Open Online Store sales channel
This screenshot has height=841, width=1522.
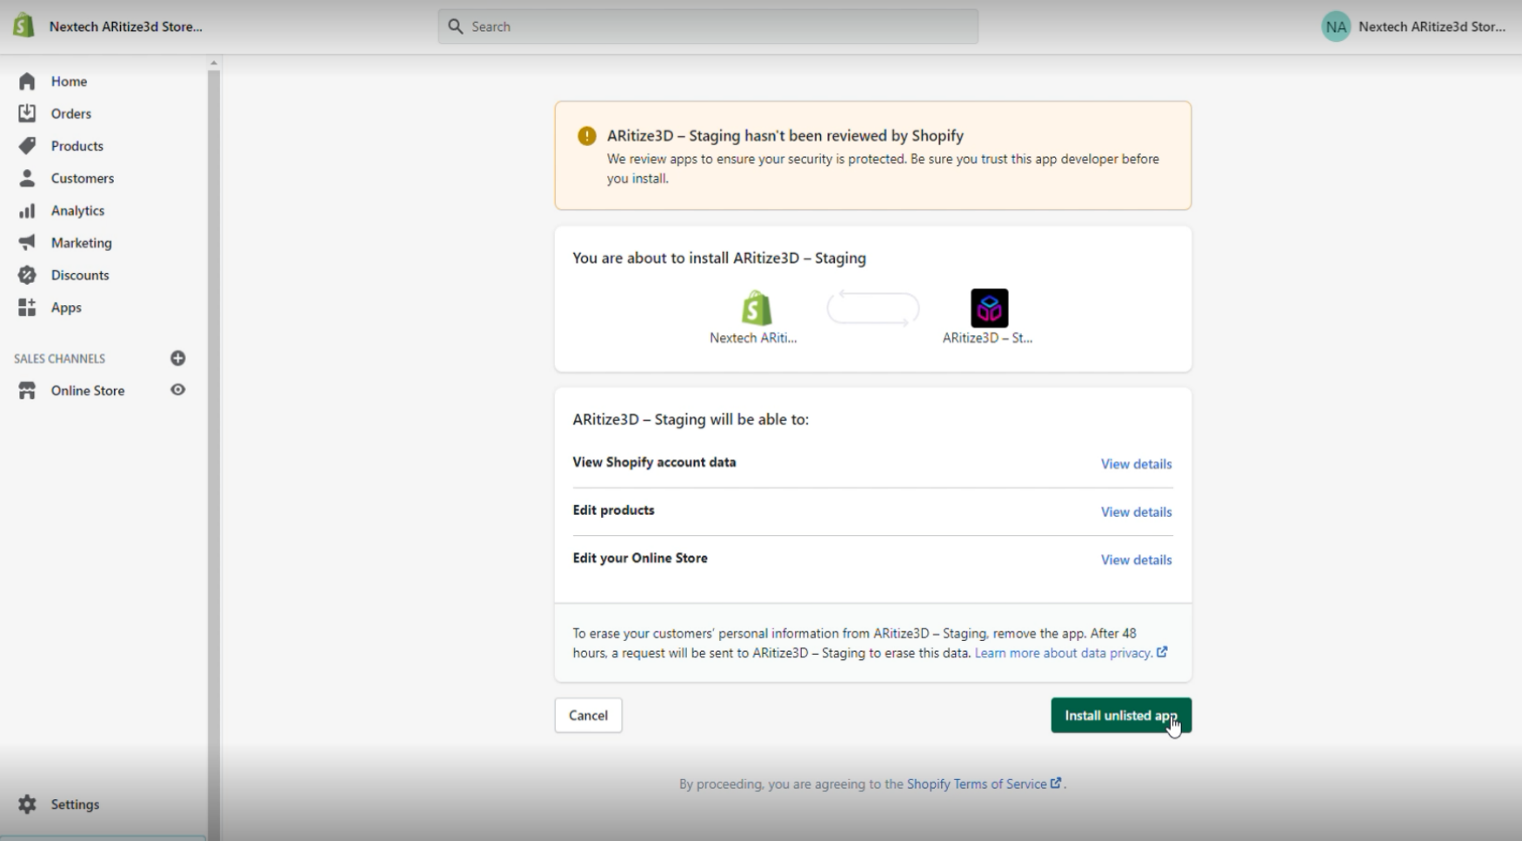pos(88,390)
